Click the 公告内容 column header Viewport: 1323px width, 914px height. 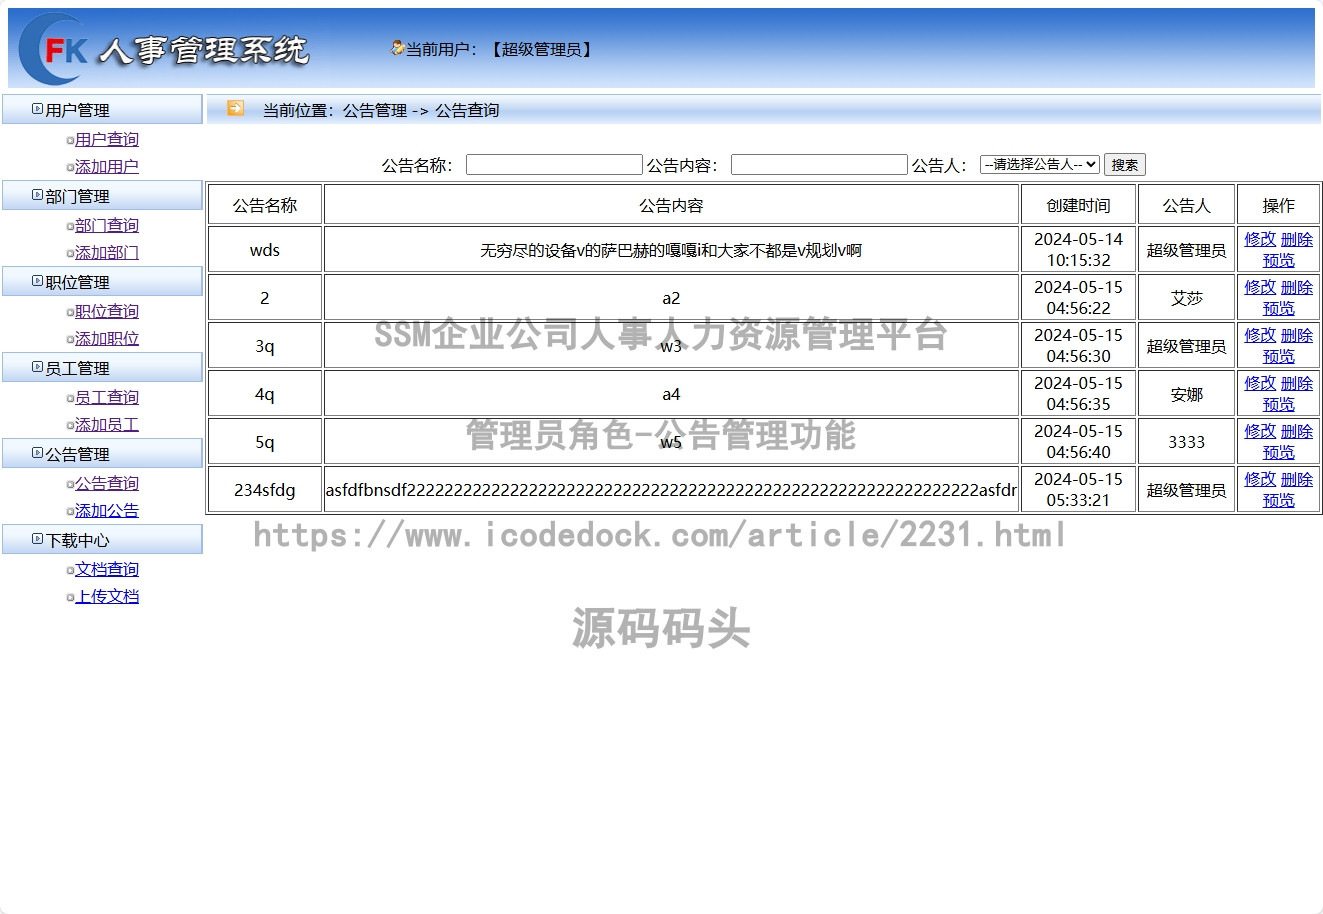coord(671,205)
